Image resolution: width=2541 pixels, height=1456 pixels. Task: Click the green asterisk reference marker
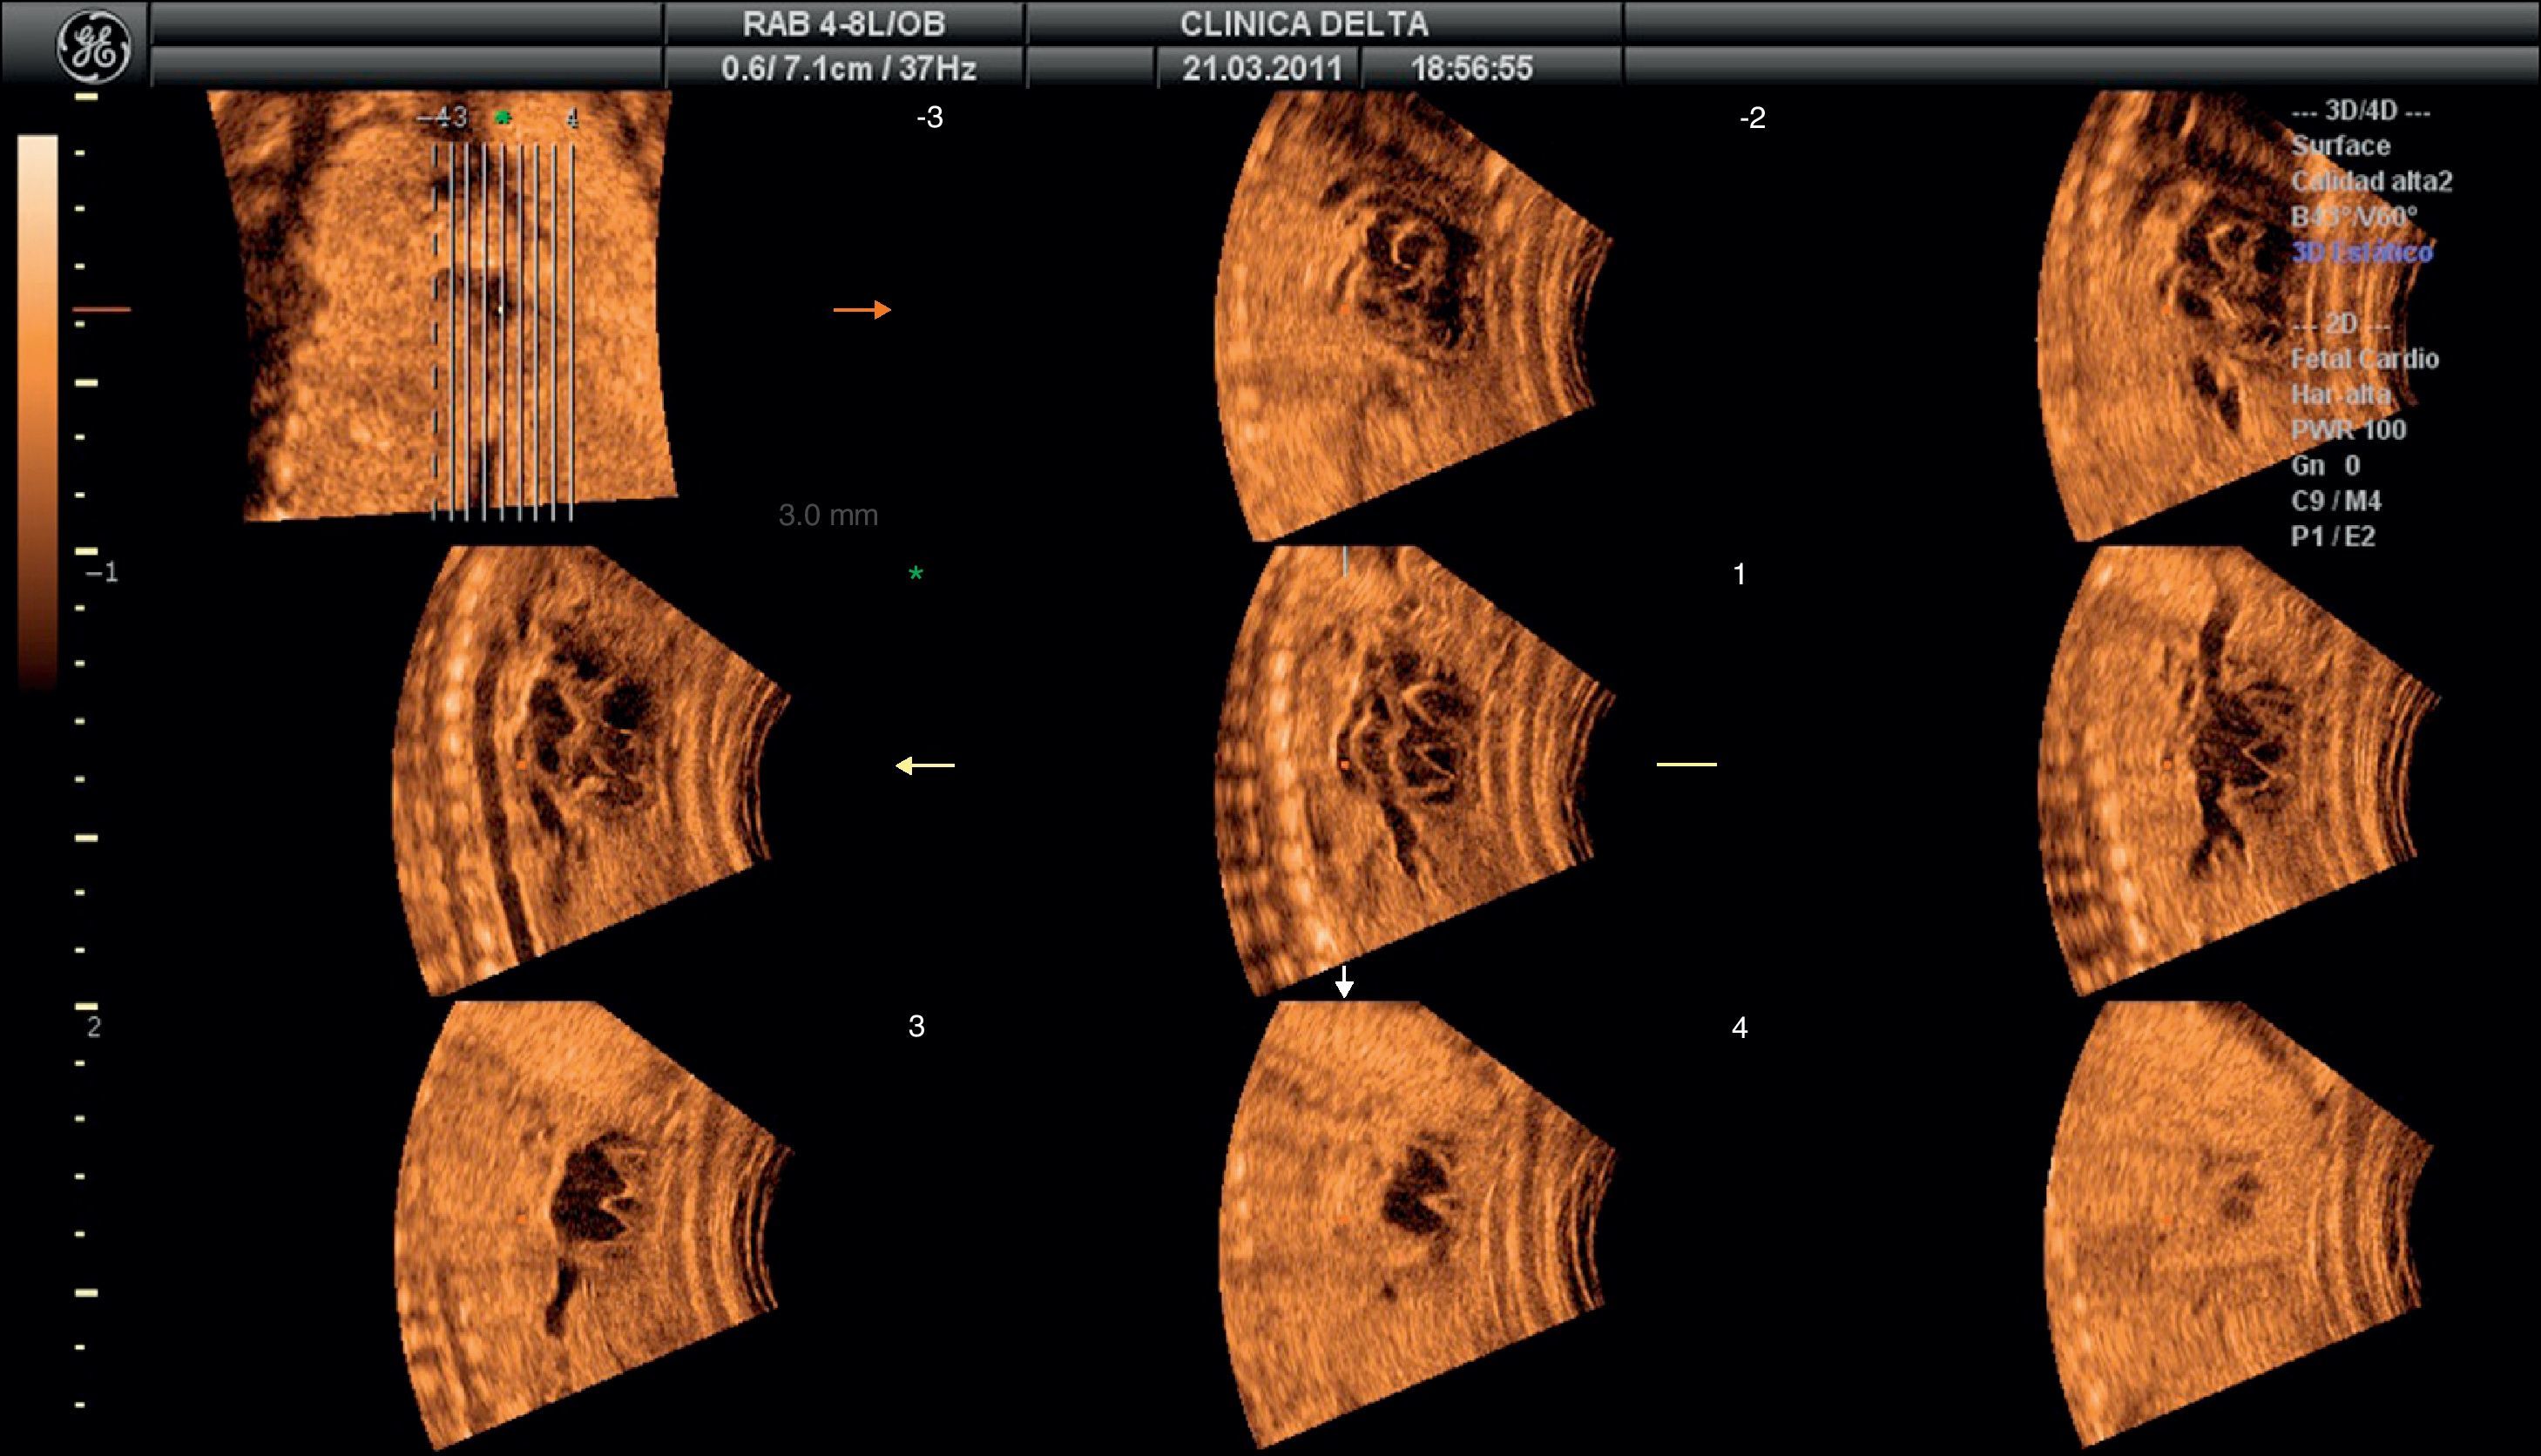[916, 574]
